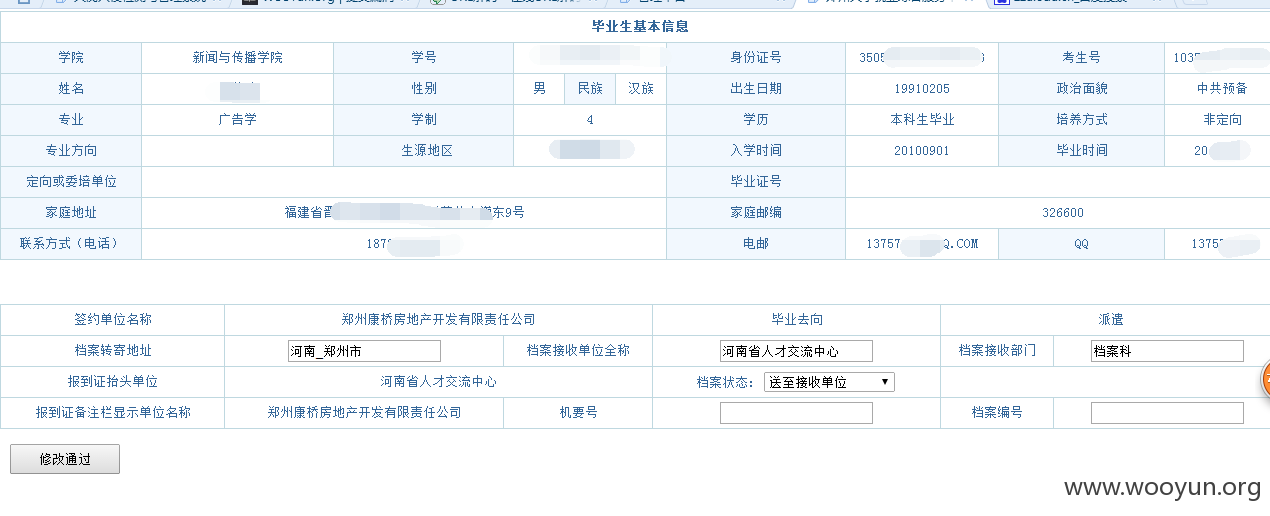The image size is (1270, 516).
Task: Click the 出生日期 label cell
Action: [756, 89]
